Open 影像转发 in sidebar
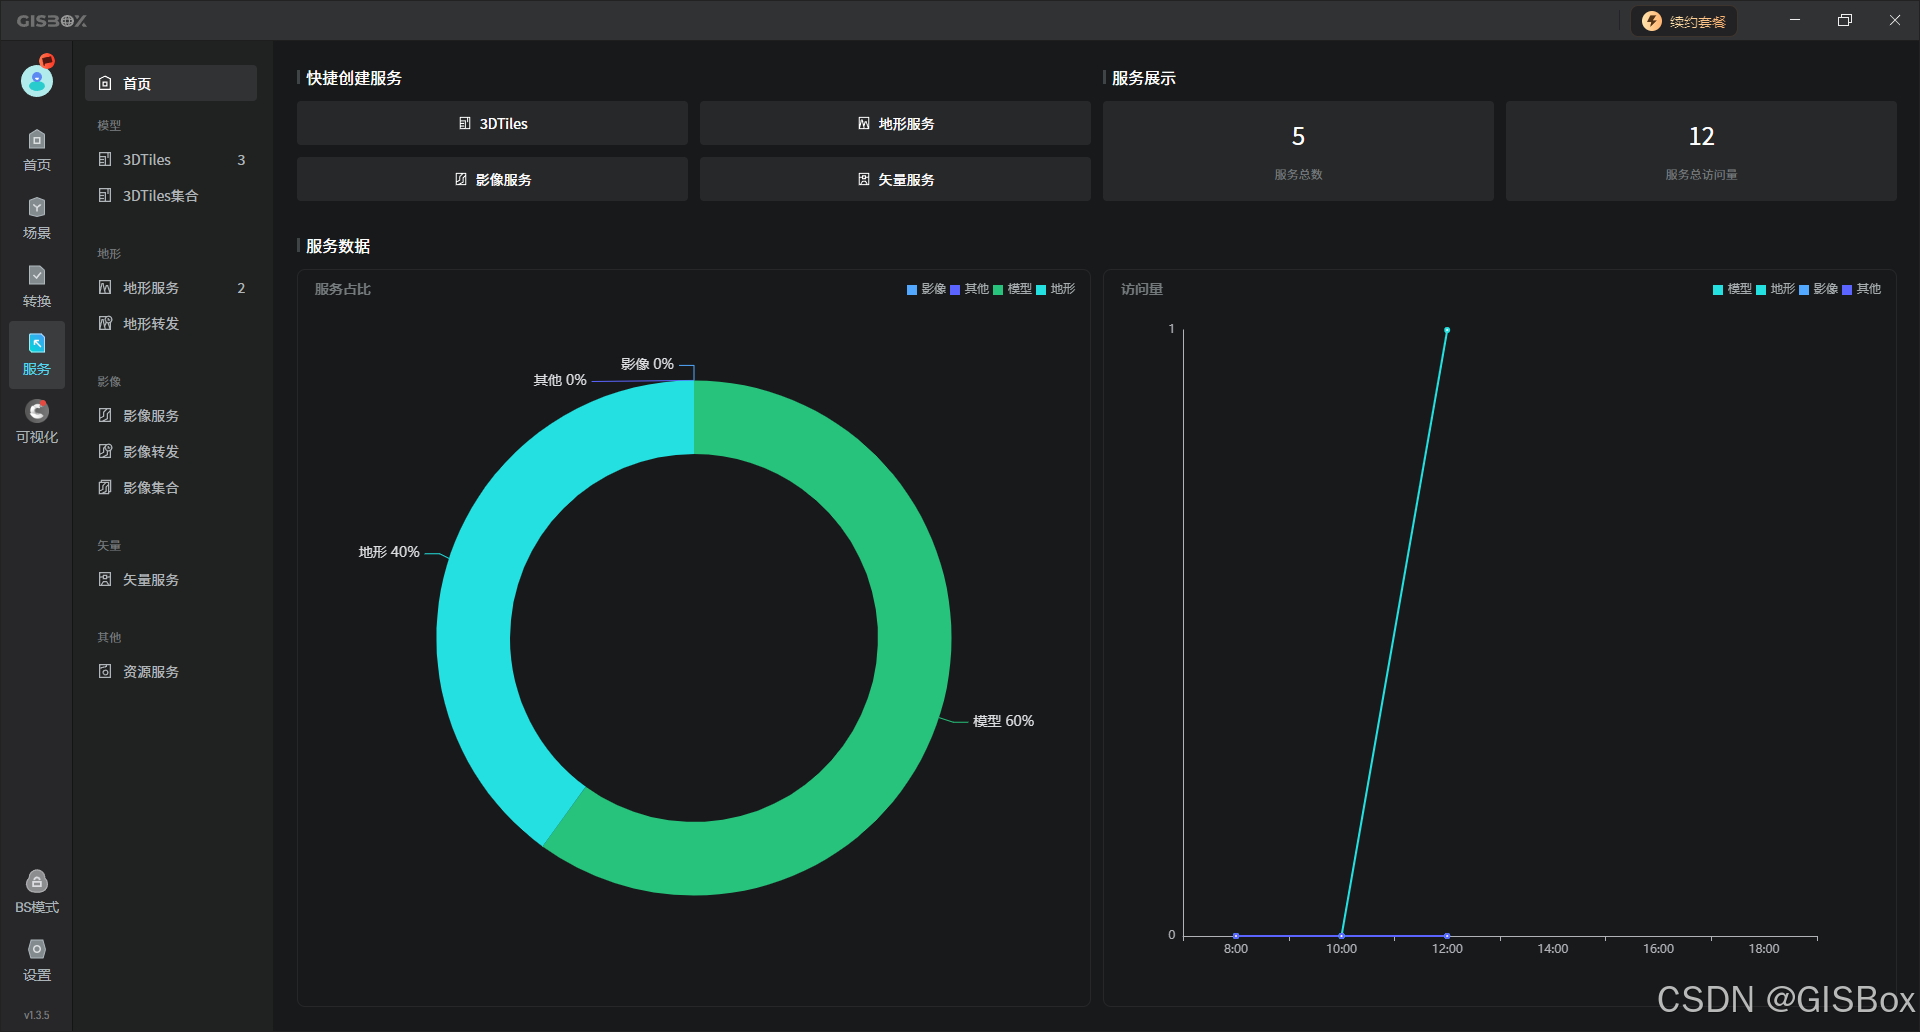The image size is (1920, 1032). (171, 452)
